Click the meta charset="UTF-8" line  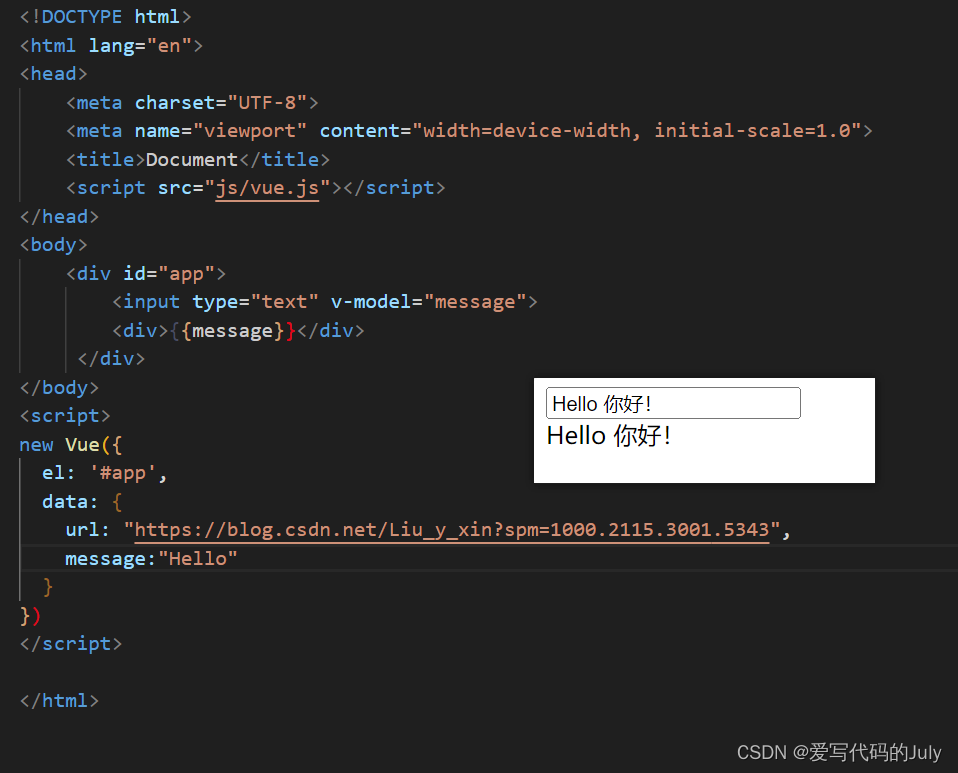point(192,103)
